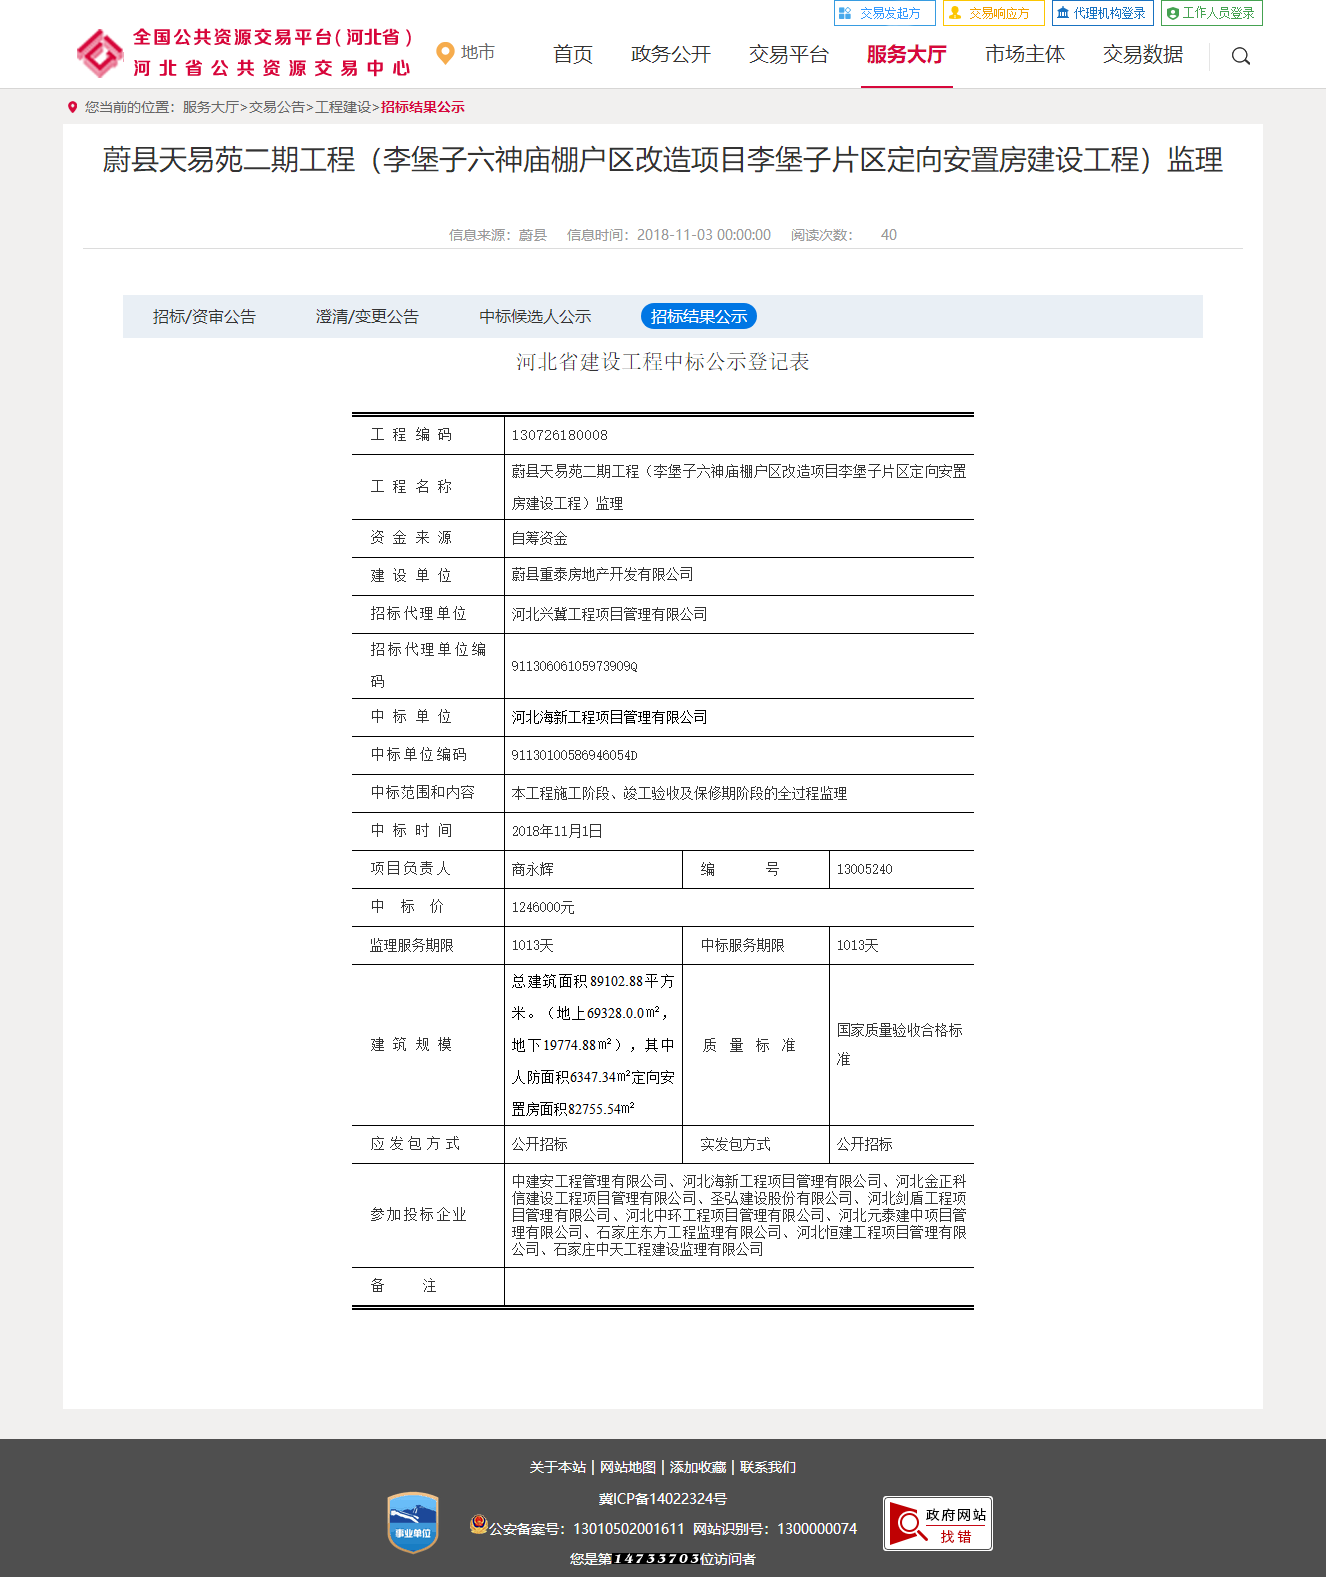Go to 首页 in navigation
Image resolution: width=1326 pixels, height=1577 pixels.
tap(573, 55)
